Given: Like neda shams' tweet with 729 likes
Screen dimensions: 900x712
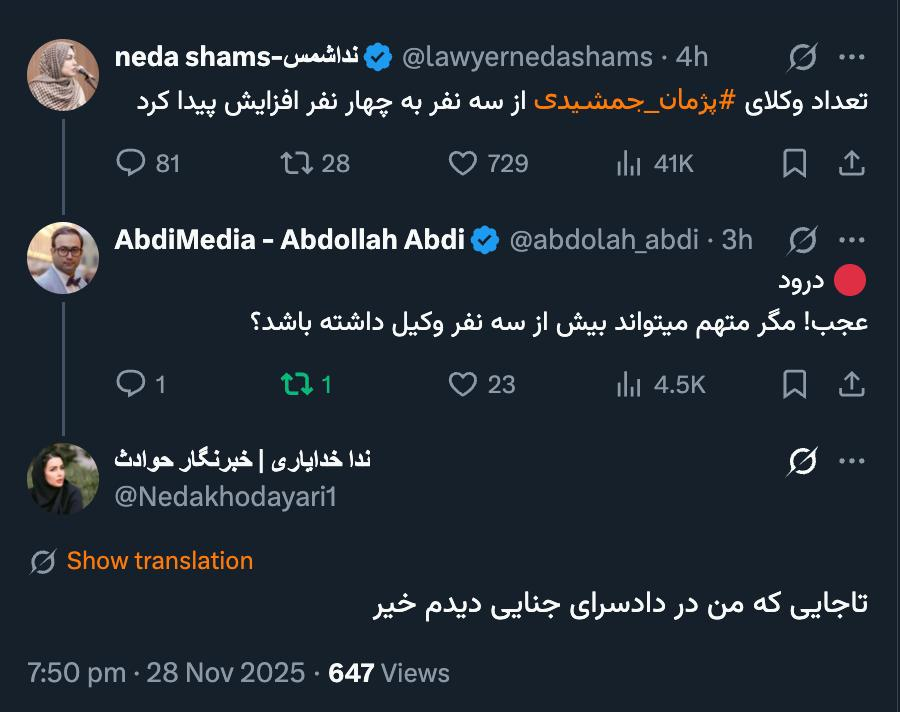Looking at the screenshot, I should tap(463, 163).
